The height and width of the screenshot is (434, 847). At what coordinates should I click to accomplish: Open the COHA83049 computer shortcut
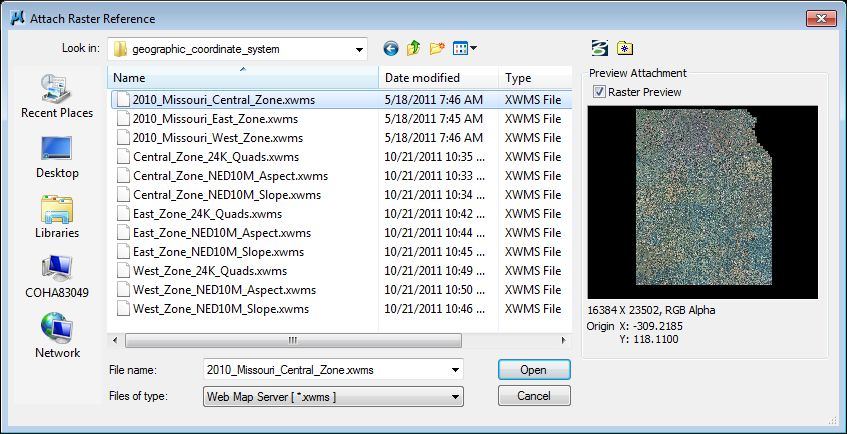(x=57, y=277)
